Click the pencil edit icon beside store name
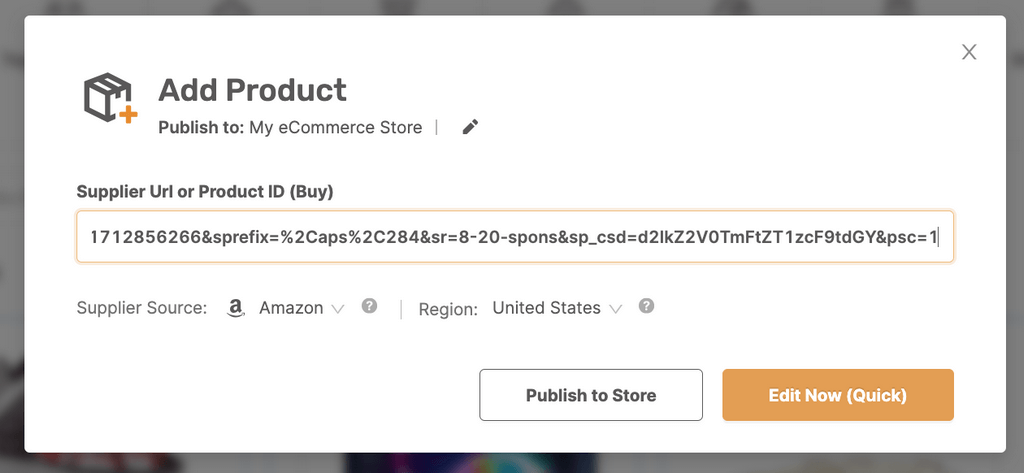The image size is (1024, 473). tap(470, 127)
